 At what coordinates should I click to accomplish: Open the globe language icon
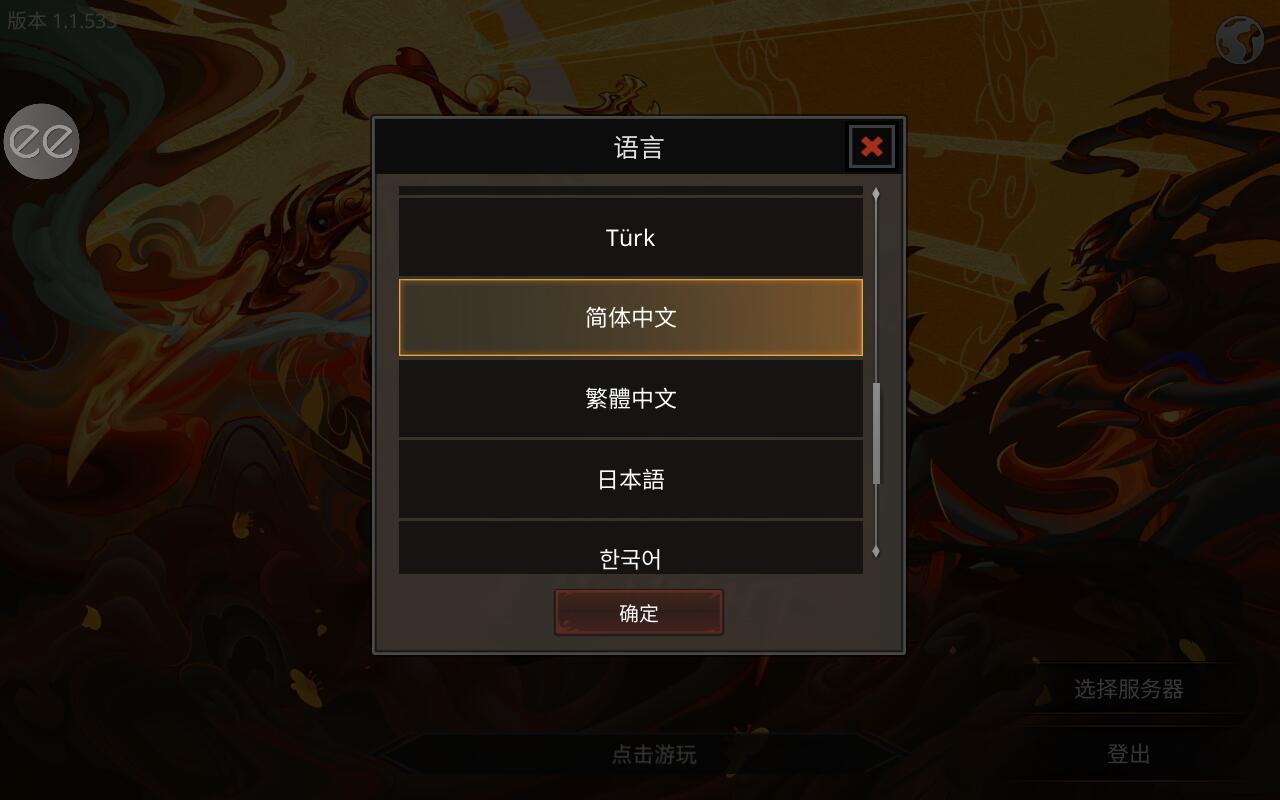coord(1240,40)
